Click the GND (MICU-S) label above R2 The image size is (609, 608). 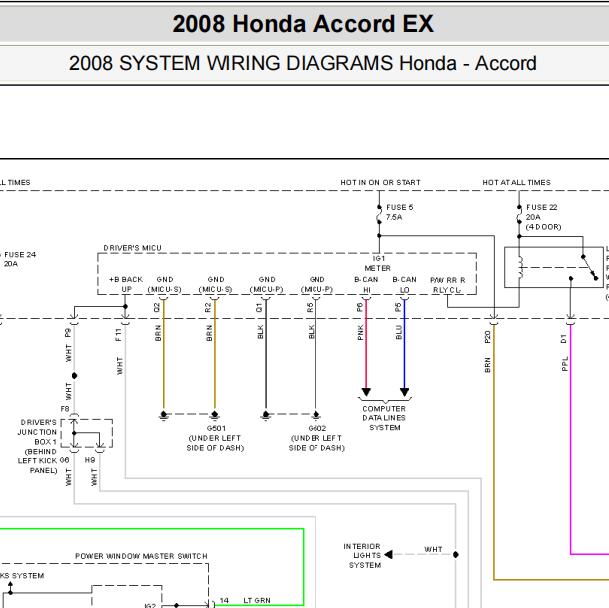[x=215, y=284]
